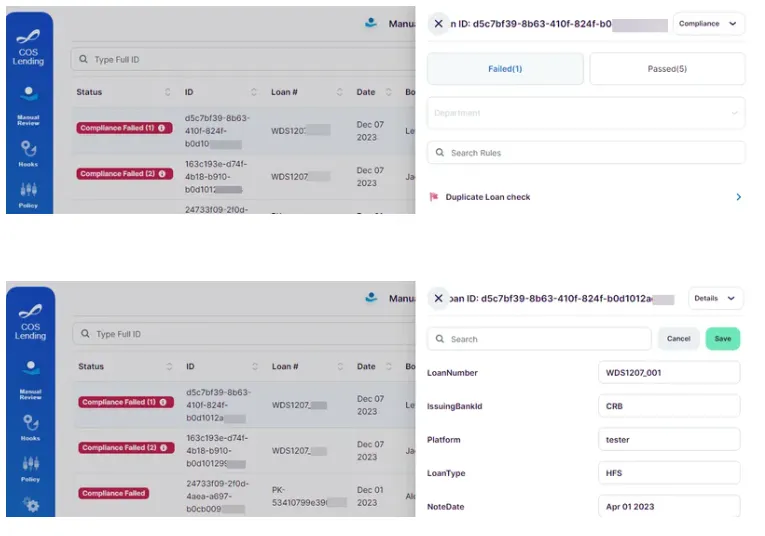Edit the NoteDate field Apr 01 2023
The height and width of the screenshot is (536, 765).
(669, 506)
